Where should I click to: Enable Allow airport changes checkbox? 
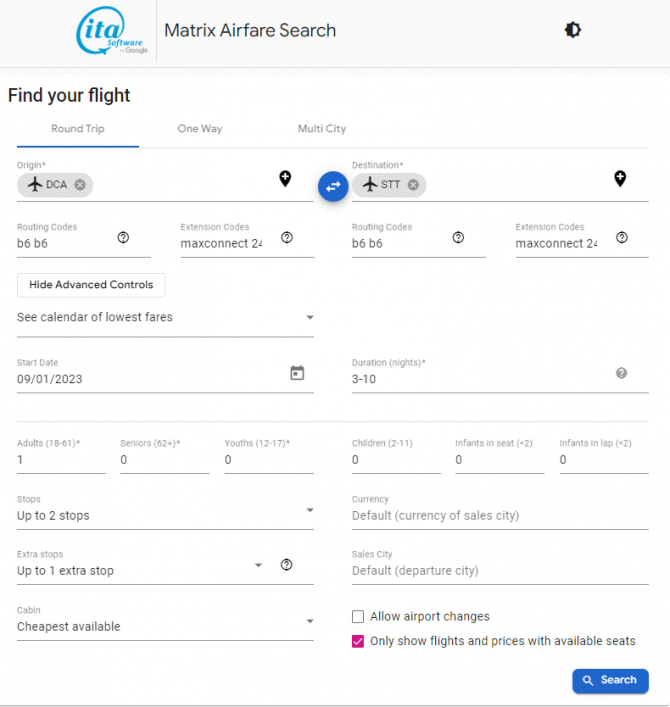pos(358,616)
